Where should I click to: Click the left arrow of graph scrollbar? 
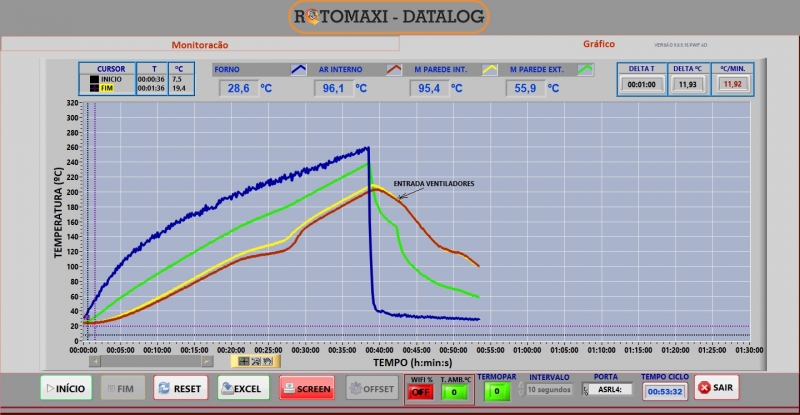(x=95, y=361)
